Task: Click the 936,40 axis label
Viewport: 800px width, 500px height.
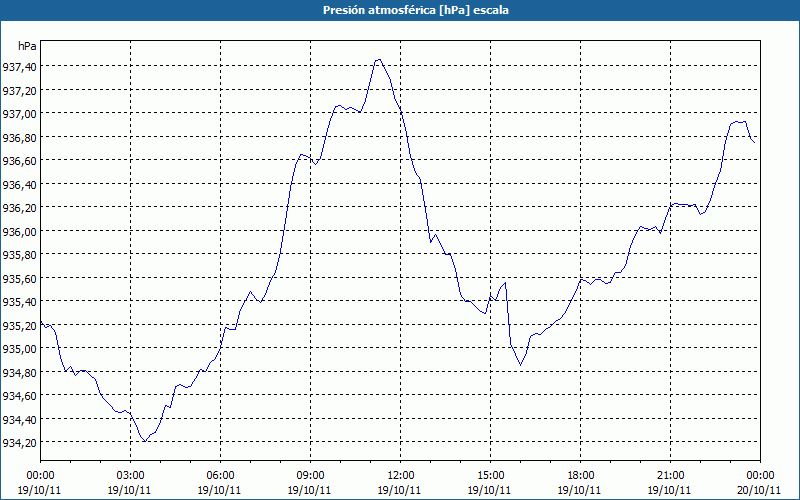Action: [x=19, y=184]
